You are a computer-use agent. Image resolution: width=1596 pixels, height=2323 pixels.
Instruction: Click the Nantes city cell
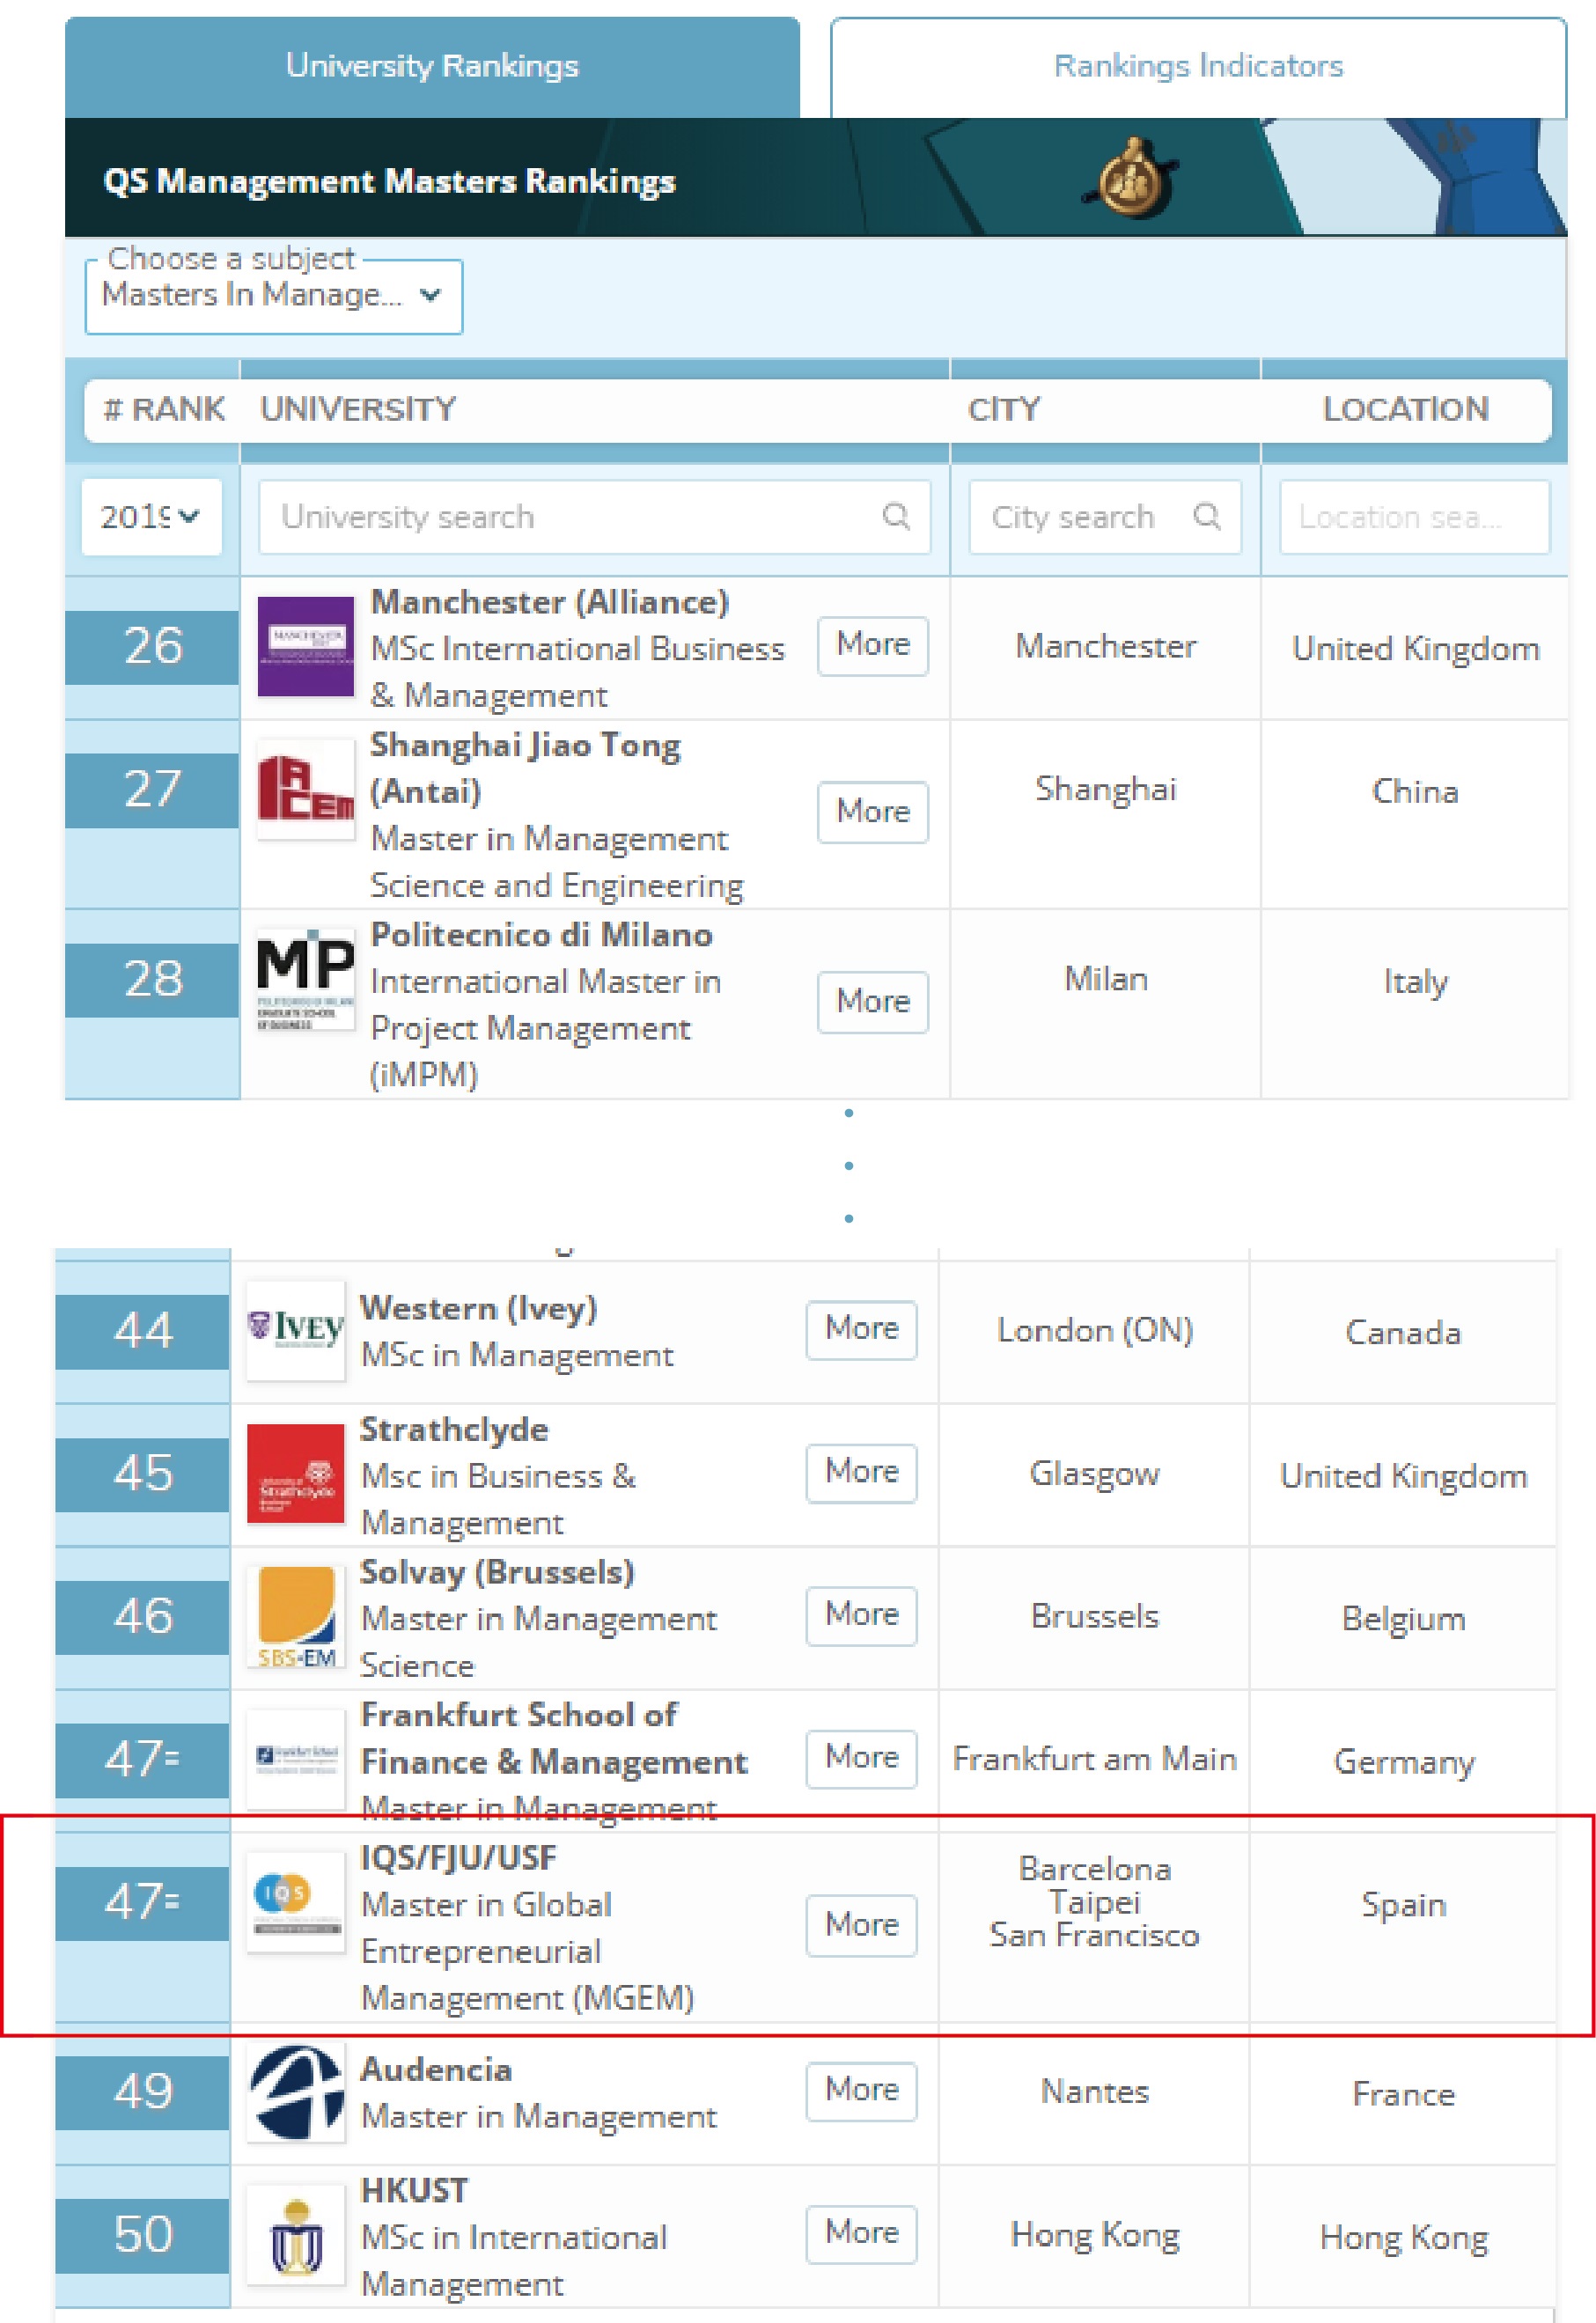pos(1095,2092)
